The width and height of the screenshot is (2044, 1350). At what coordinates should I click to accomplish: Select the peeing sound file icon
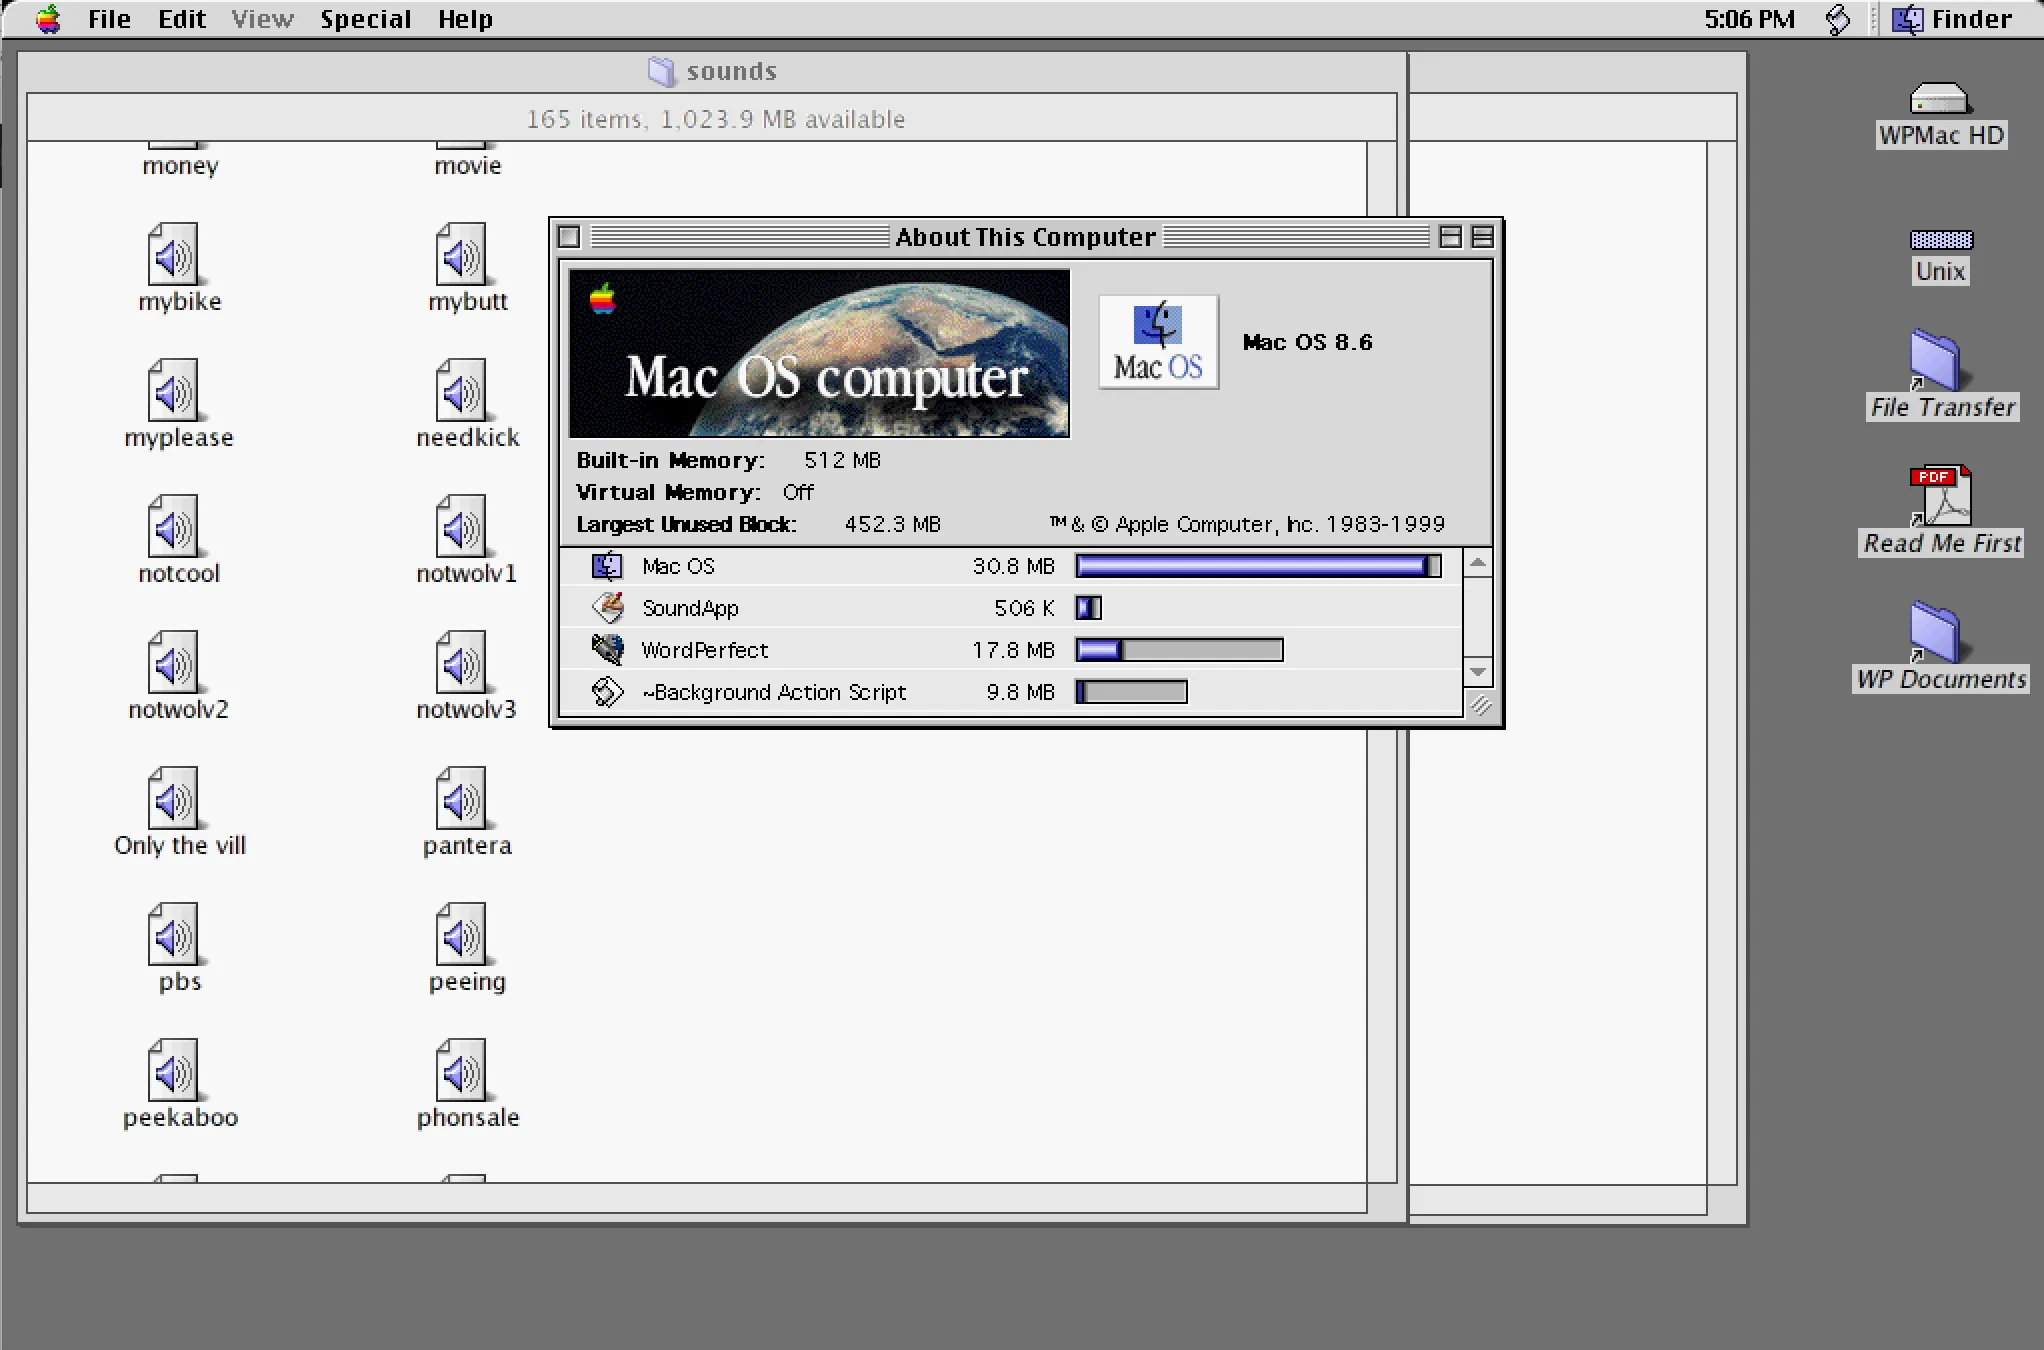(x=461, y=934)
